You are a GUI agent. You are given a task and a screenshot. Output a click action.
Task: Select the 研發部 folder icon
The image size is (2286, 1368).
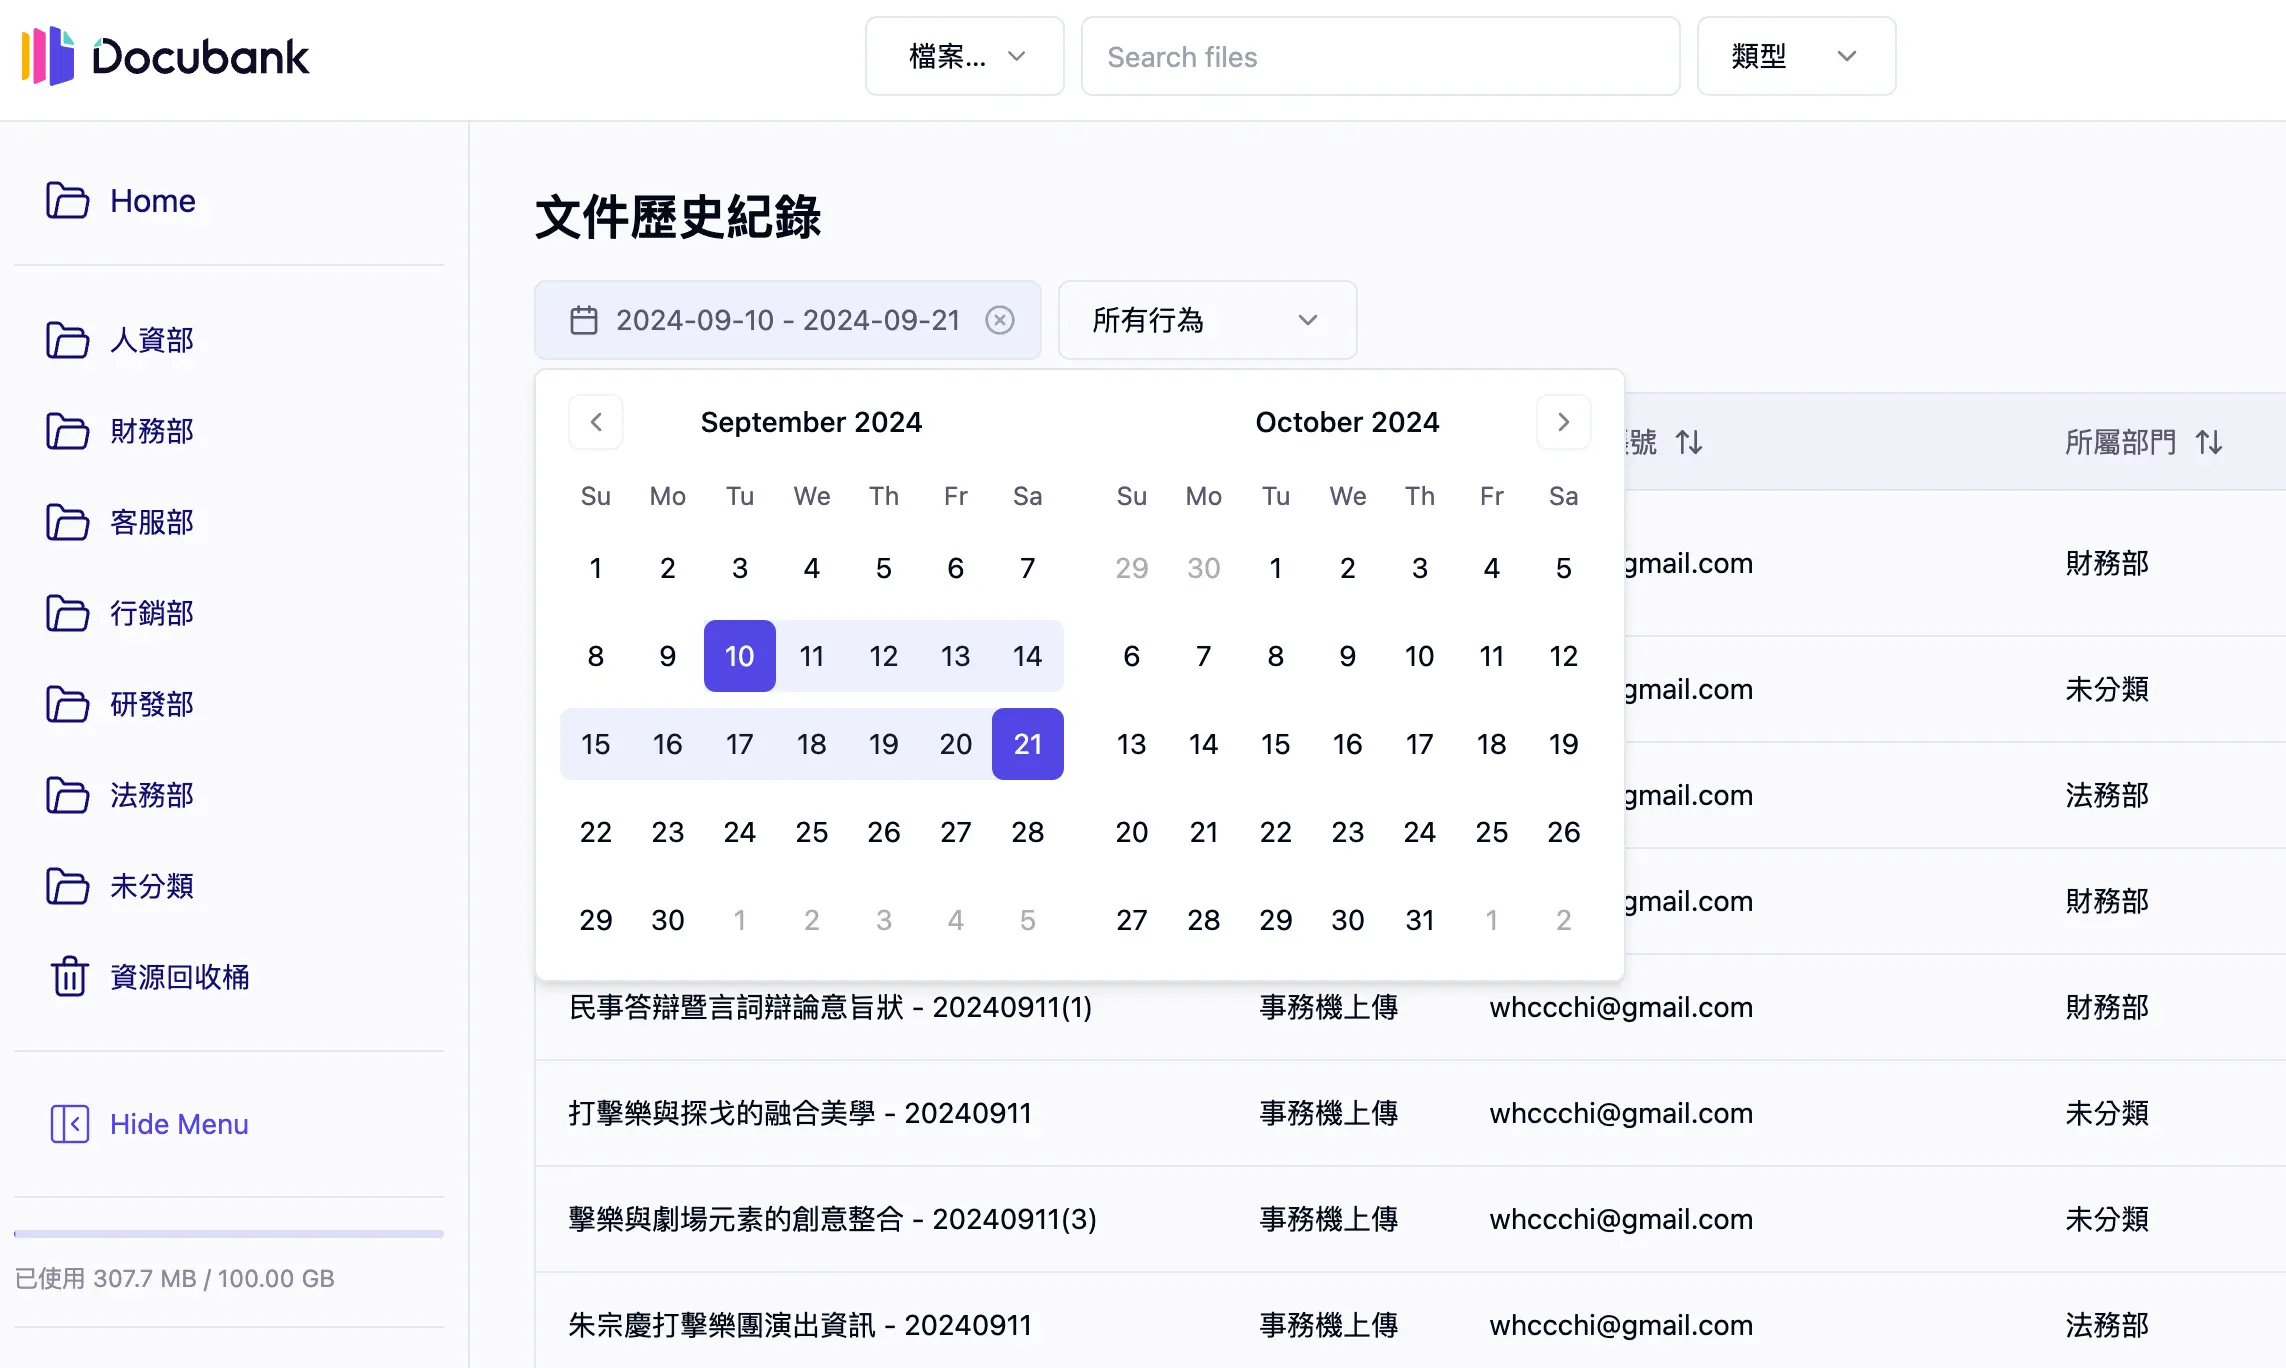pos(67,704)
